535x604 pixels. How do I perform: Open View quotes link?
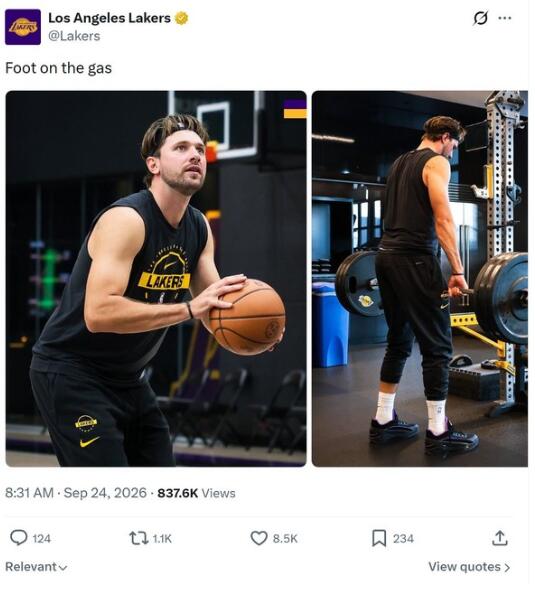pyautogui.click(x=469, y=567)
